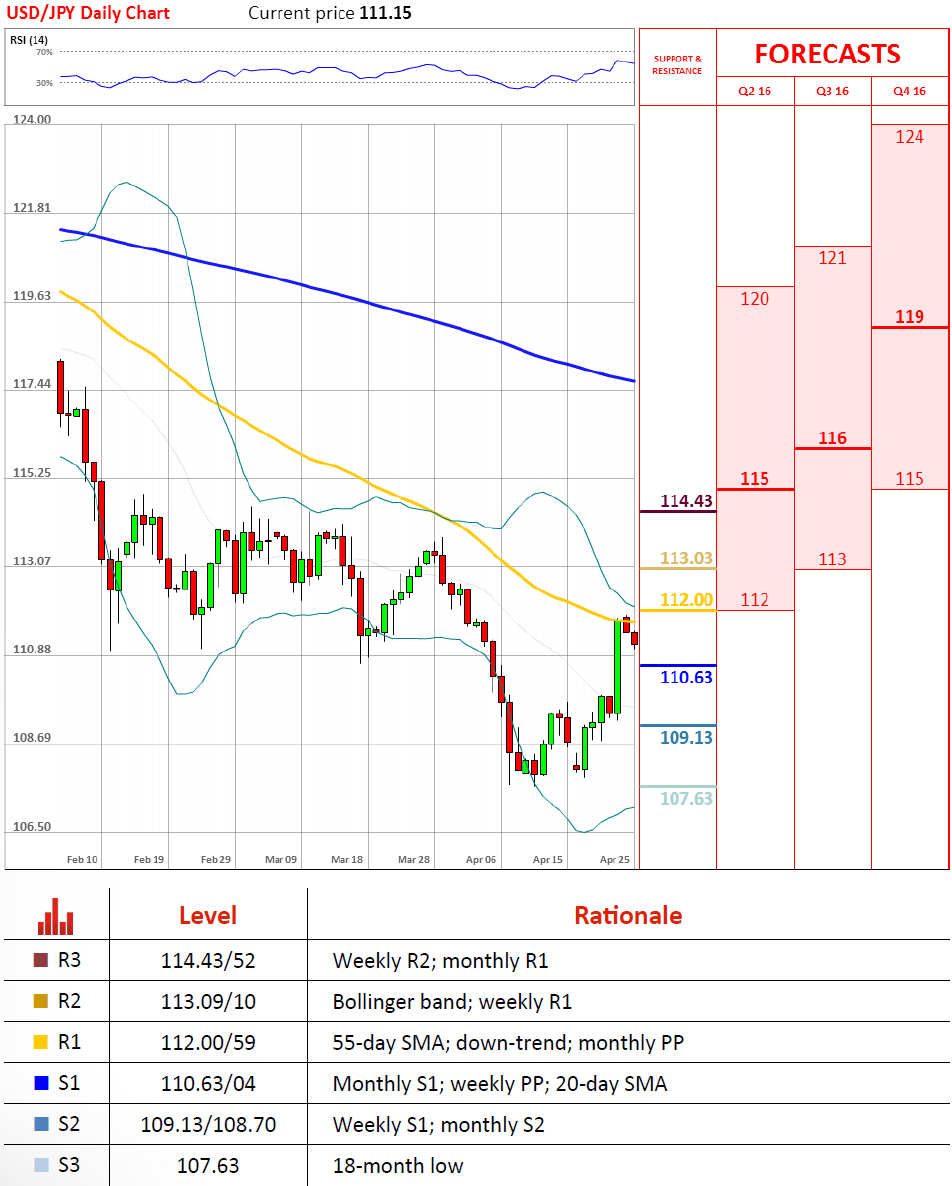The height and width of the screenshot is (1186, 952).
Task: Click the RSI 30% level label
Action: [x=44, y=82]
